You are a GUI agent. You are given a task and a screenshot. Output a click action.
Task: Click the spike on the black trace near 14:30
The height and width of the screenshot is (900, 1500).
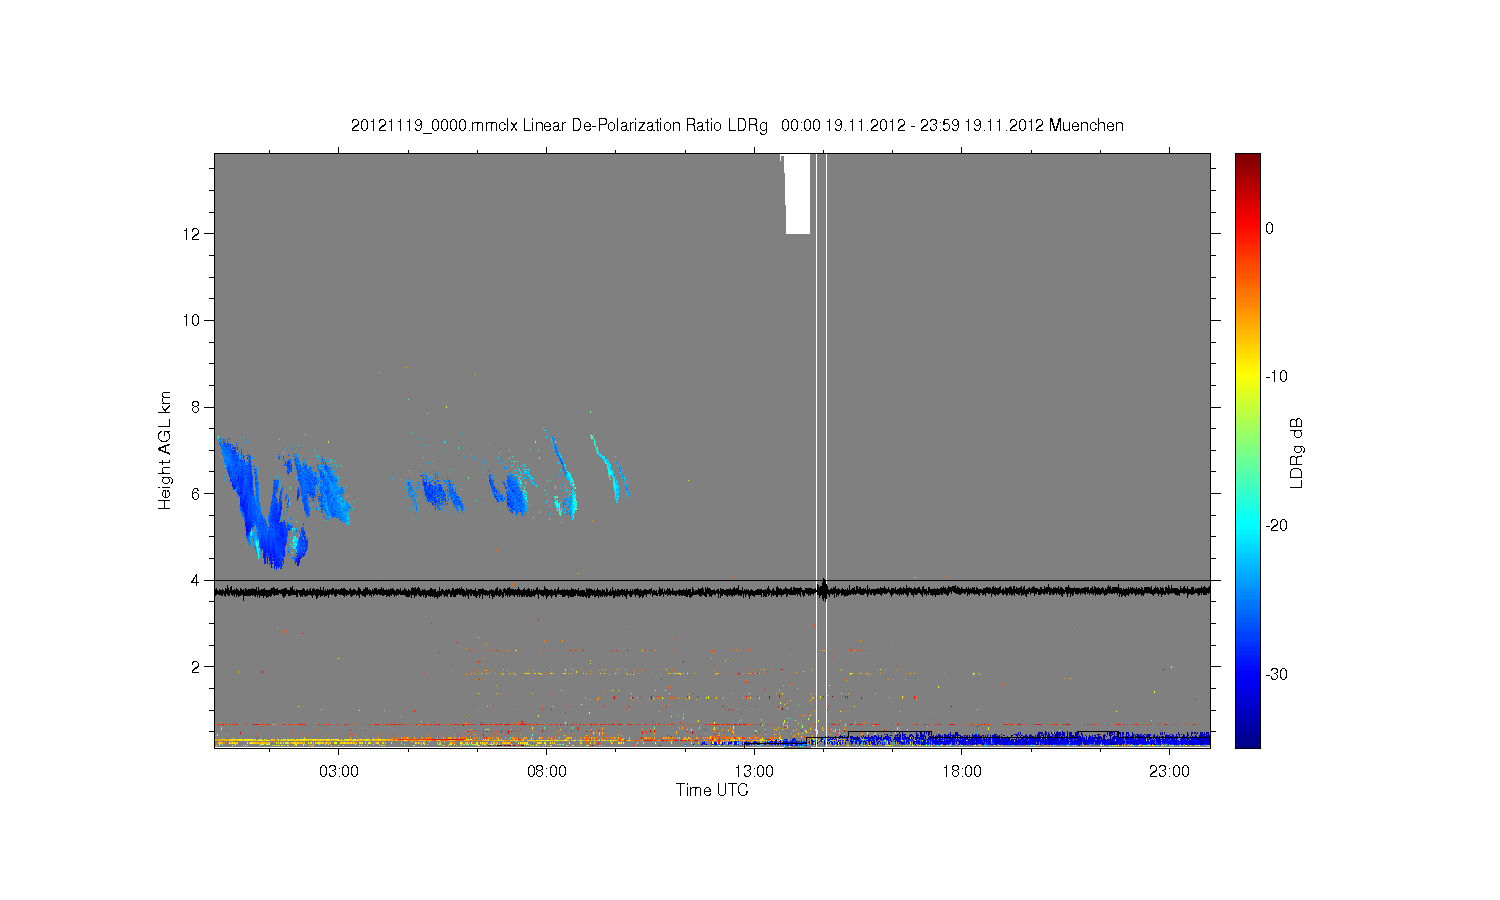pyautogui.click(x=823, y=588)
